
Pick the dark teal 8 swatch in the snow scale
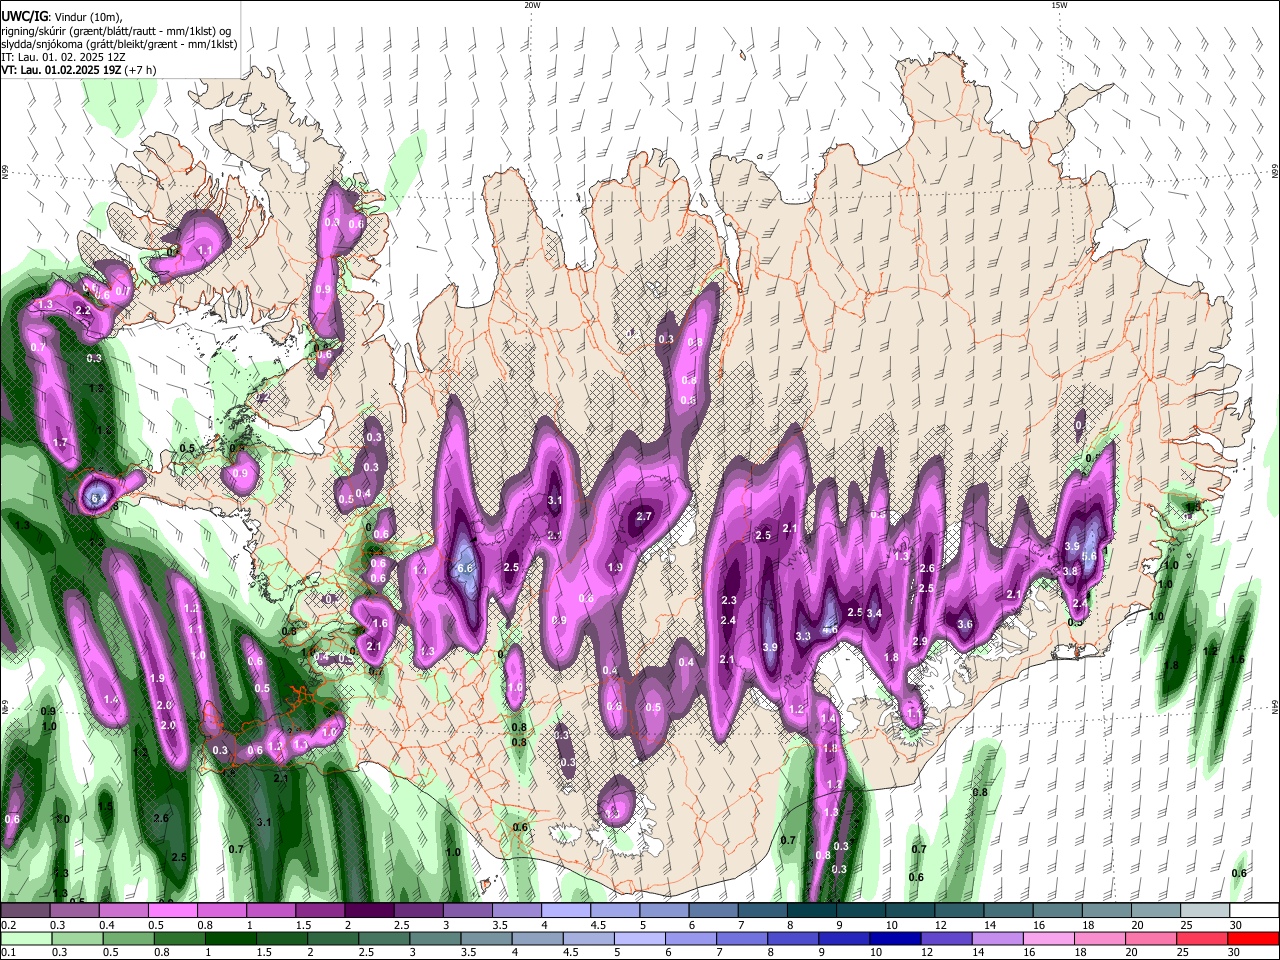click(812, 911)
